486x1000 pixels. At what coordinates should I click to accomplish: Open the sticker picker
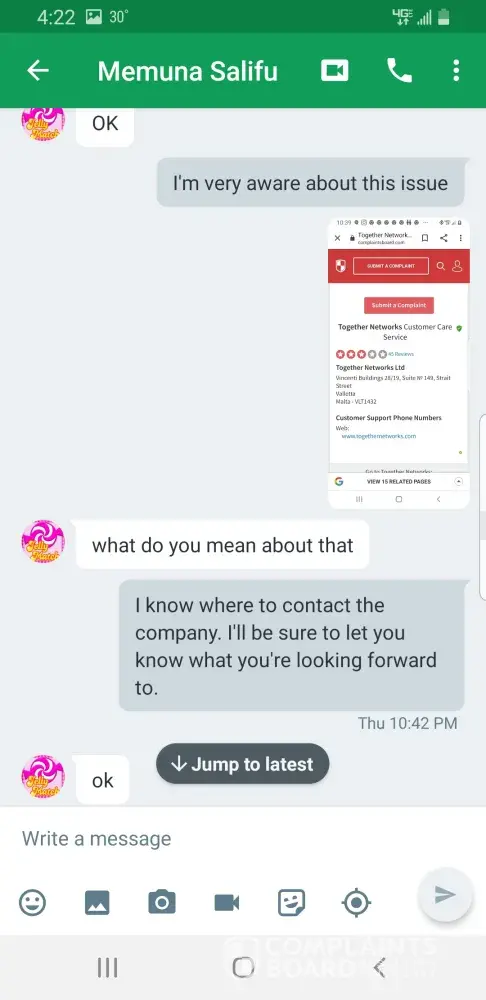tap(291, 902)
